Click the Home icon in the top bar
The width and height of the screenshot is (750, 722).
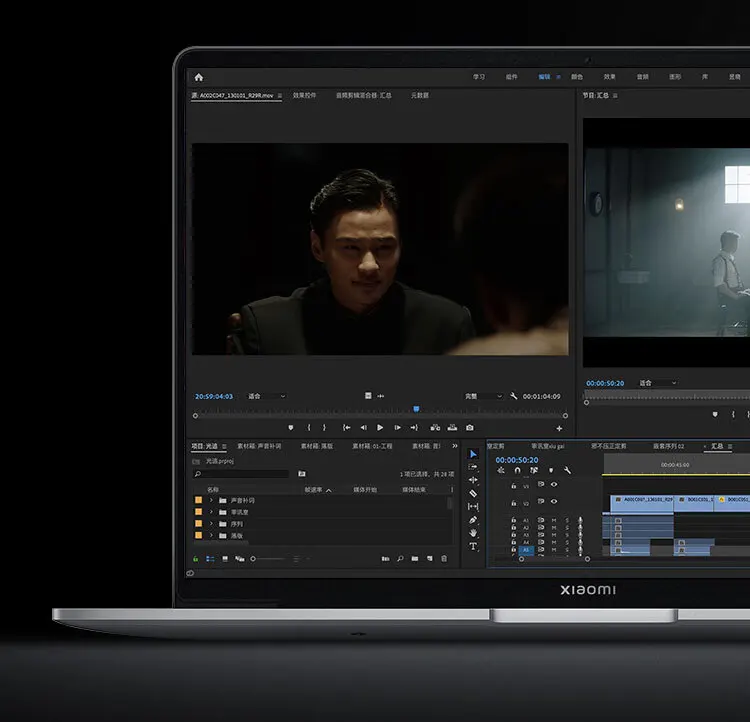click(198, 77)
